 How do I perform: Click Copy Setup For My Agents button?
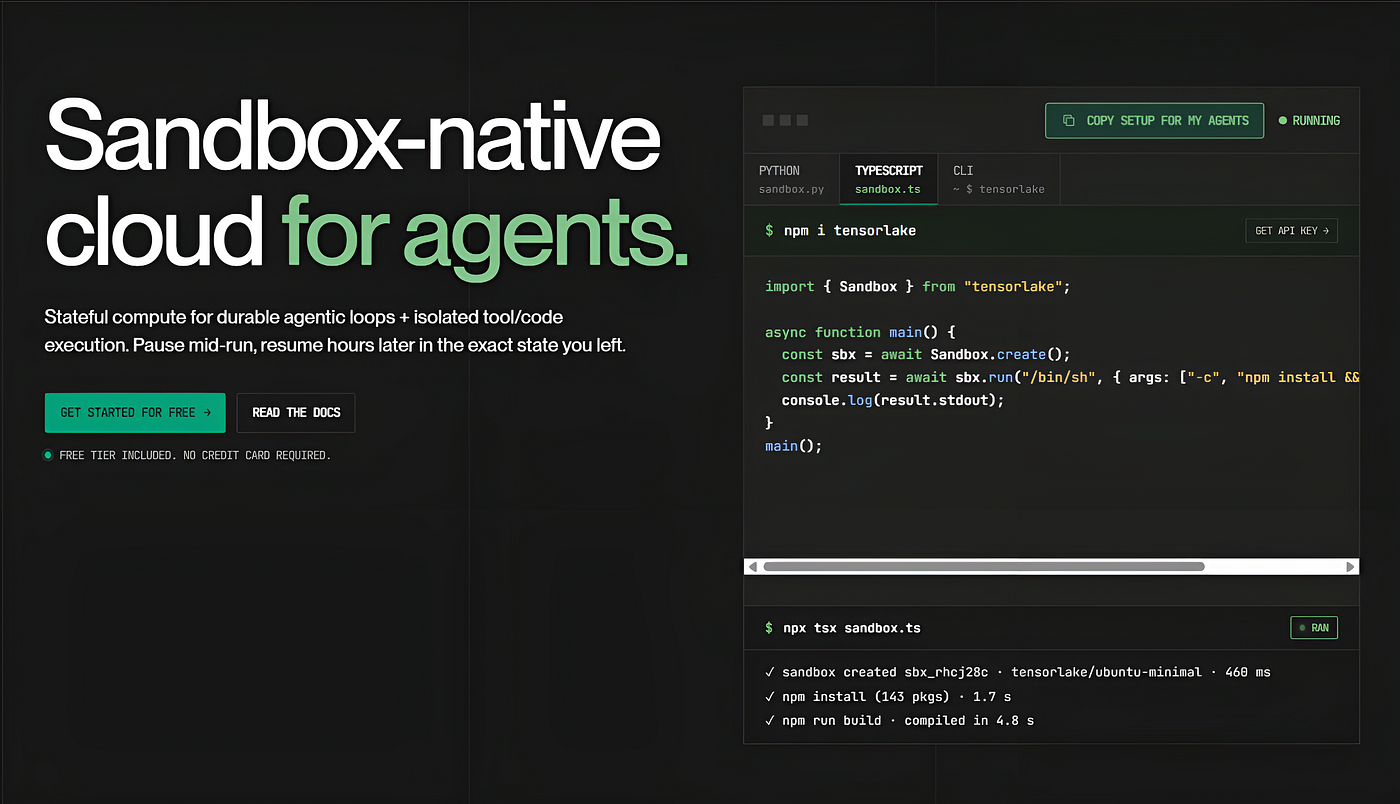coord(1154,120)
